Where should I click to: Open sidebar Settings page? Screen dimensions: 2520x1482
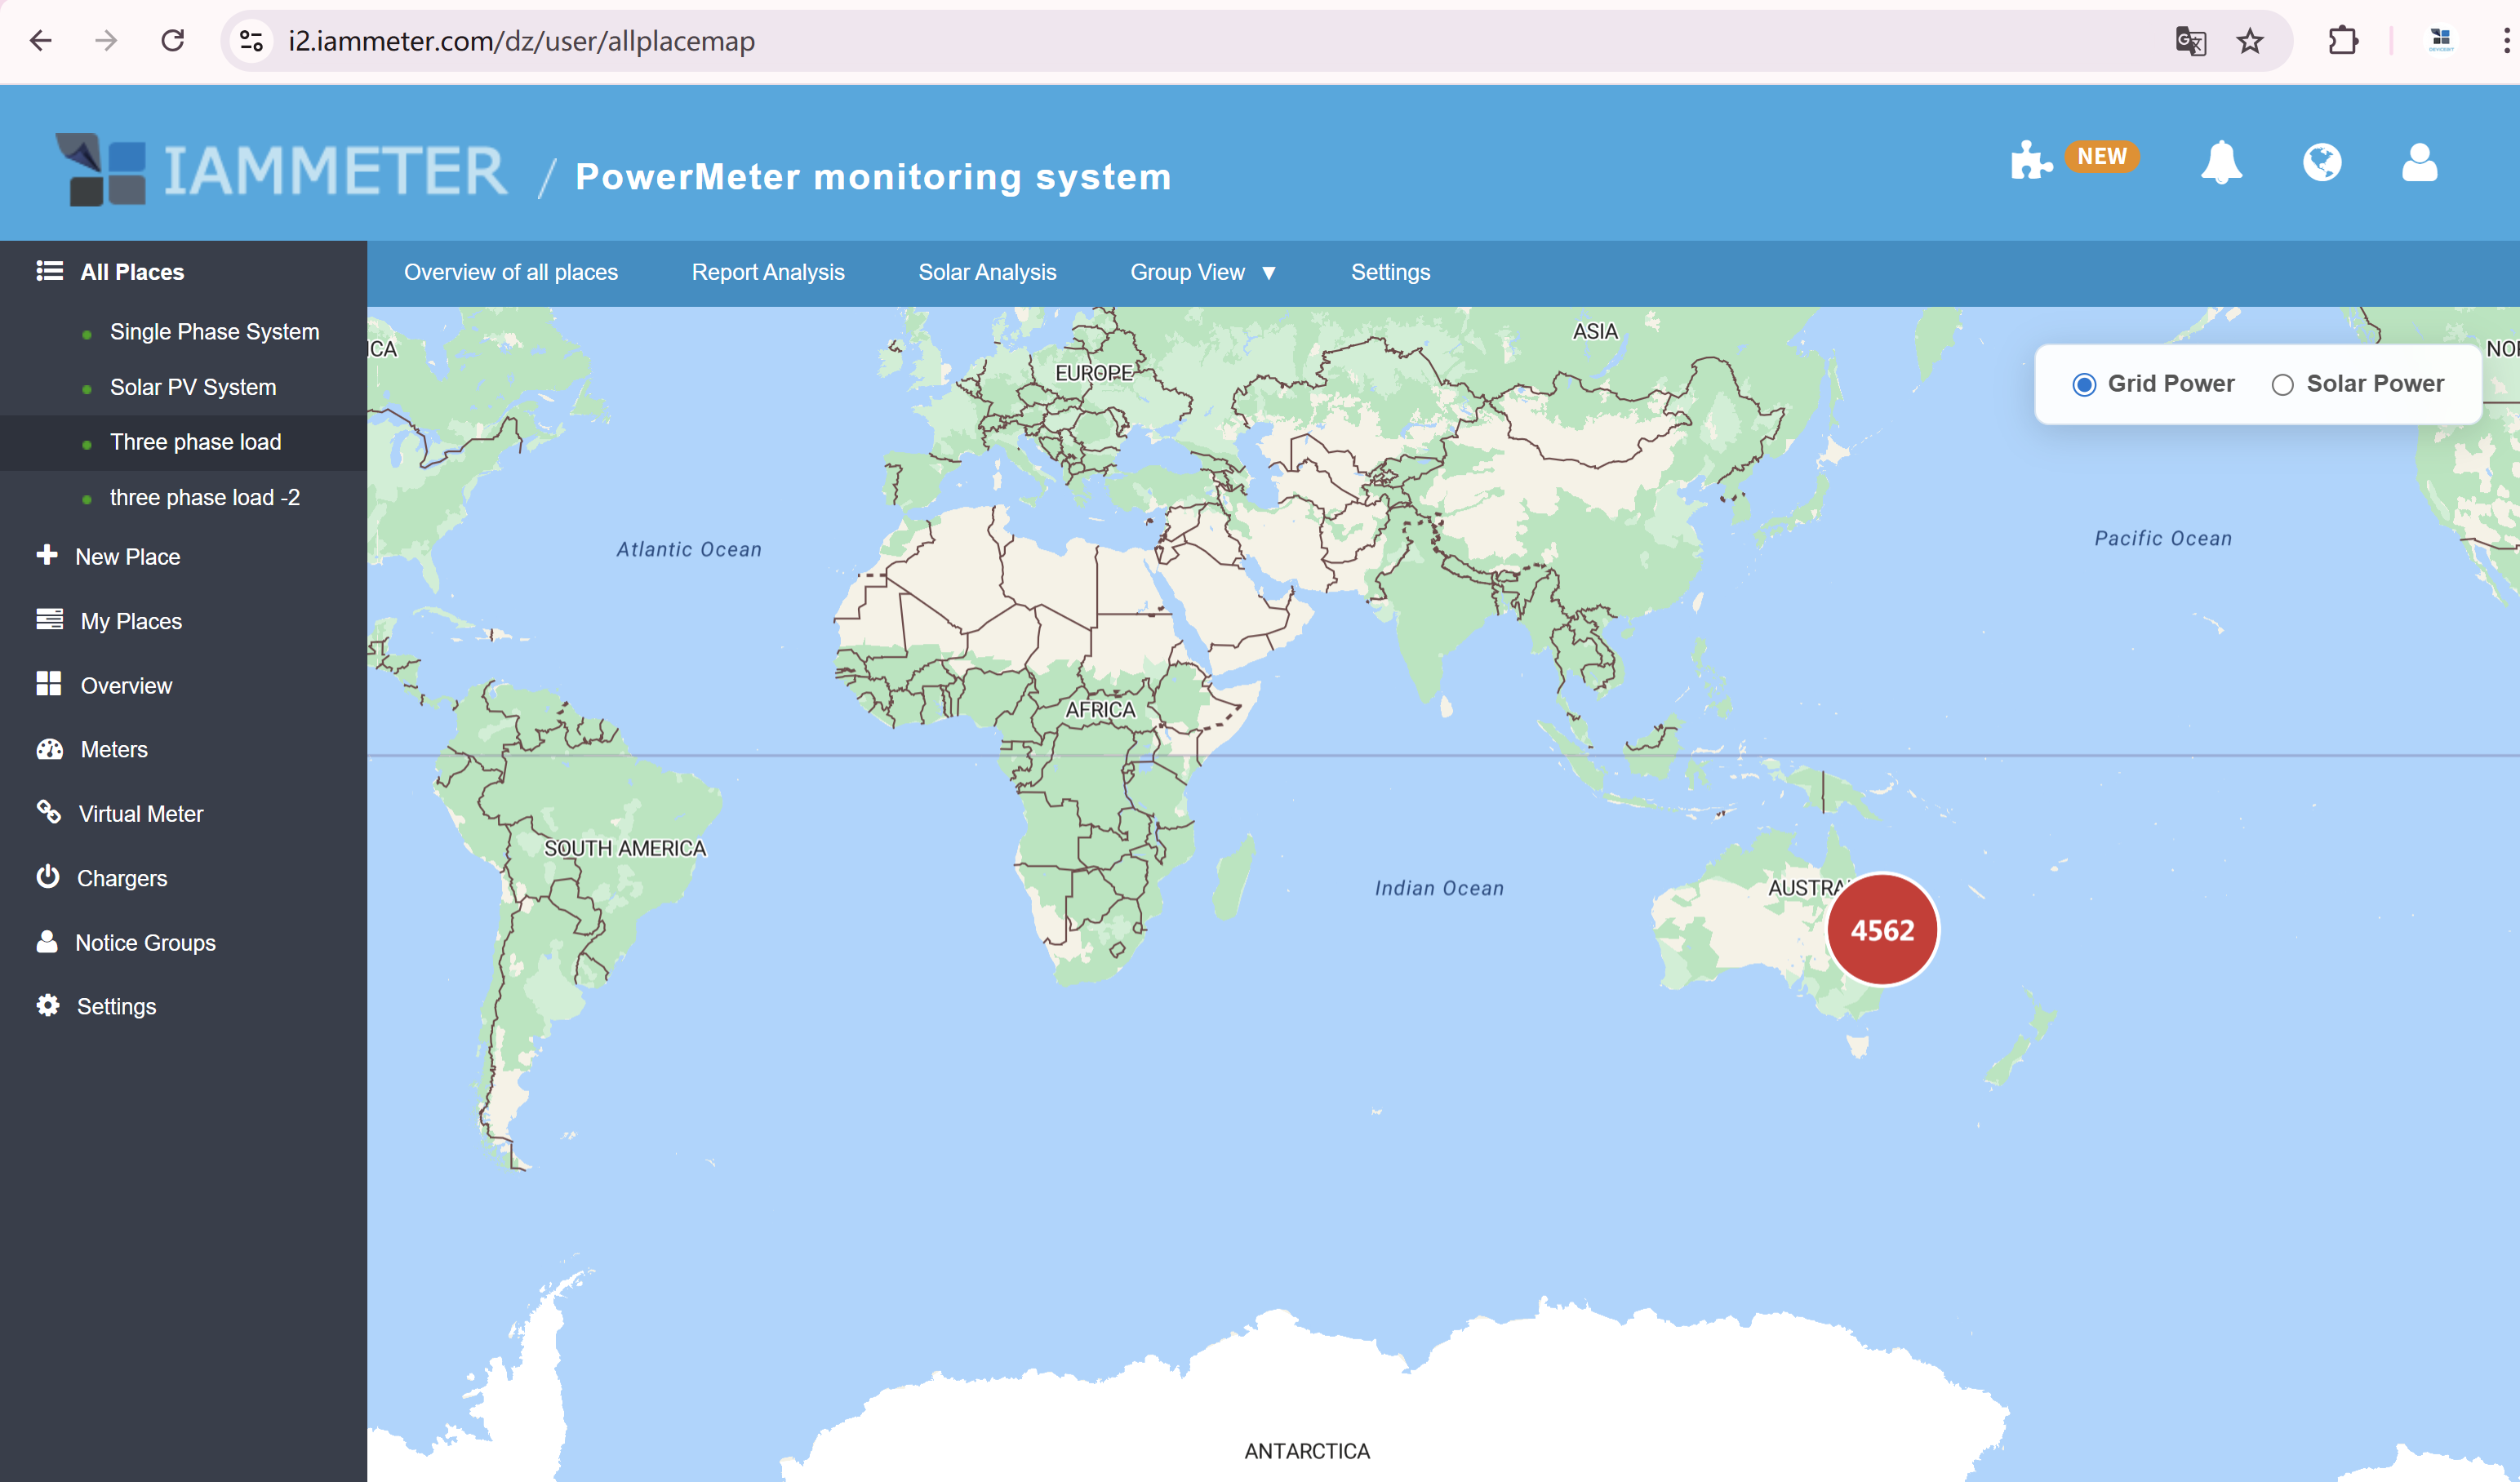click(x=117, y=1007)
